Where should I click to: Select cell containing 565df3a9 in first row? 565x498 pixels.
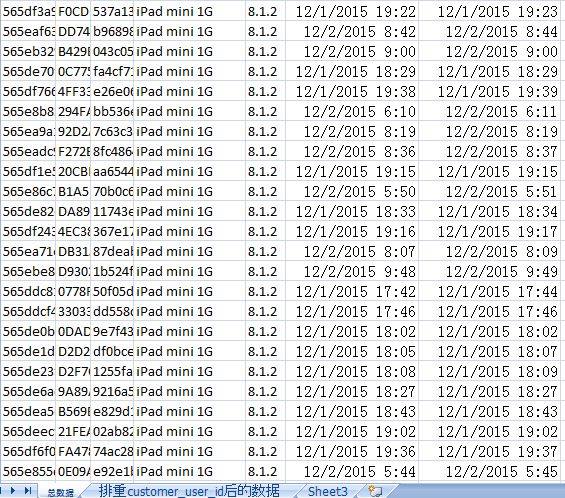pyautogui.click(x=28, y=12)
